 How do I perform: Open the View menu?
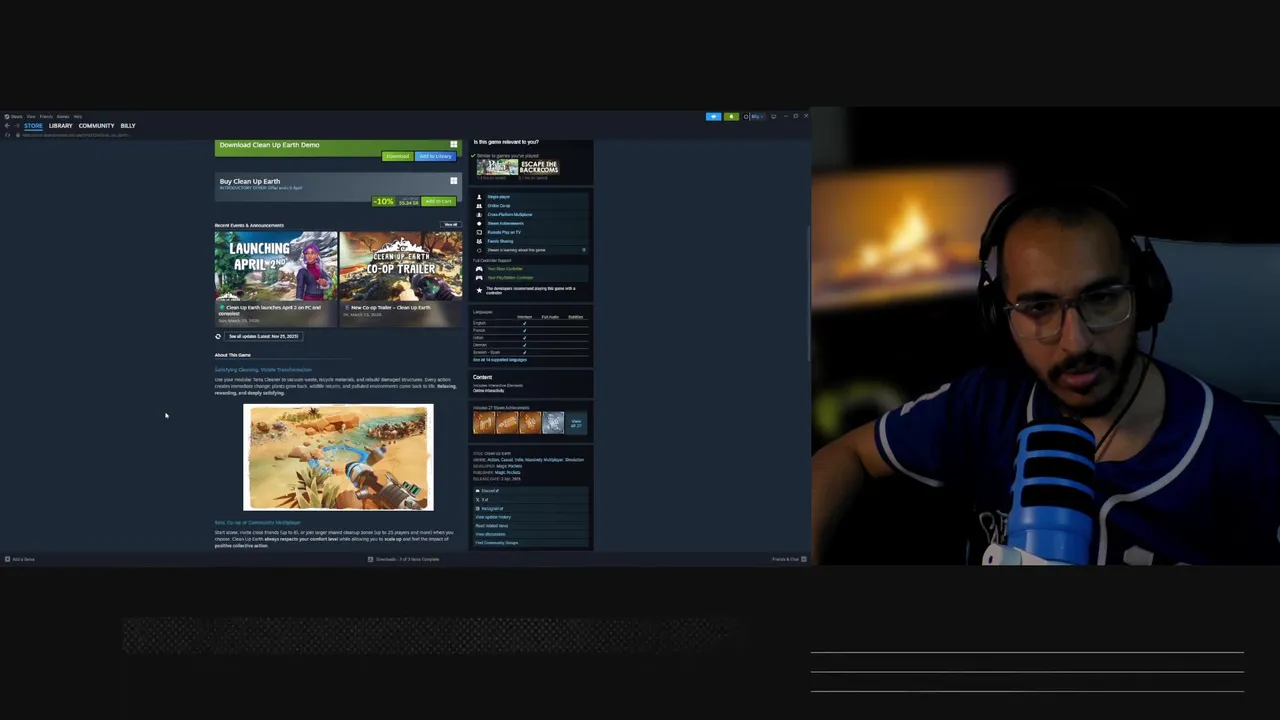[31, 116]
